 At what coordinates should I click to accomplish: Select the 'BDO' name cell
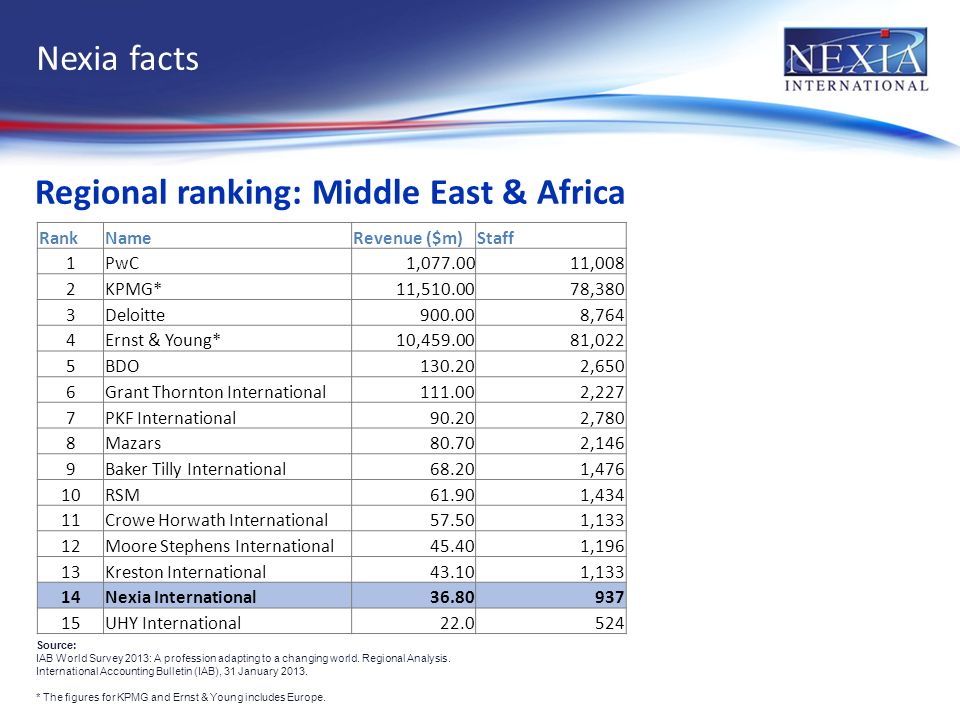click(x=227, y=365)
